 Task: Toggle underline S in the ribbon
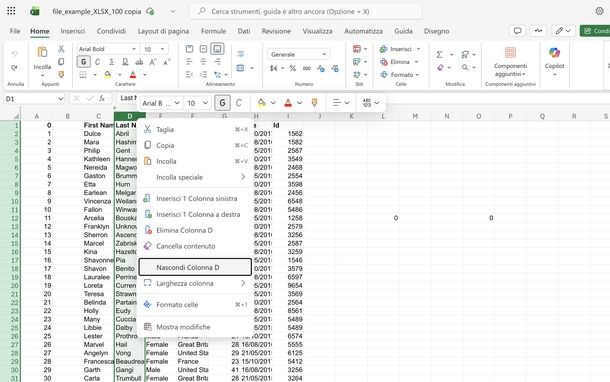[x=111, y=62]
